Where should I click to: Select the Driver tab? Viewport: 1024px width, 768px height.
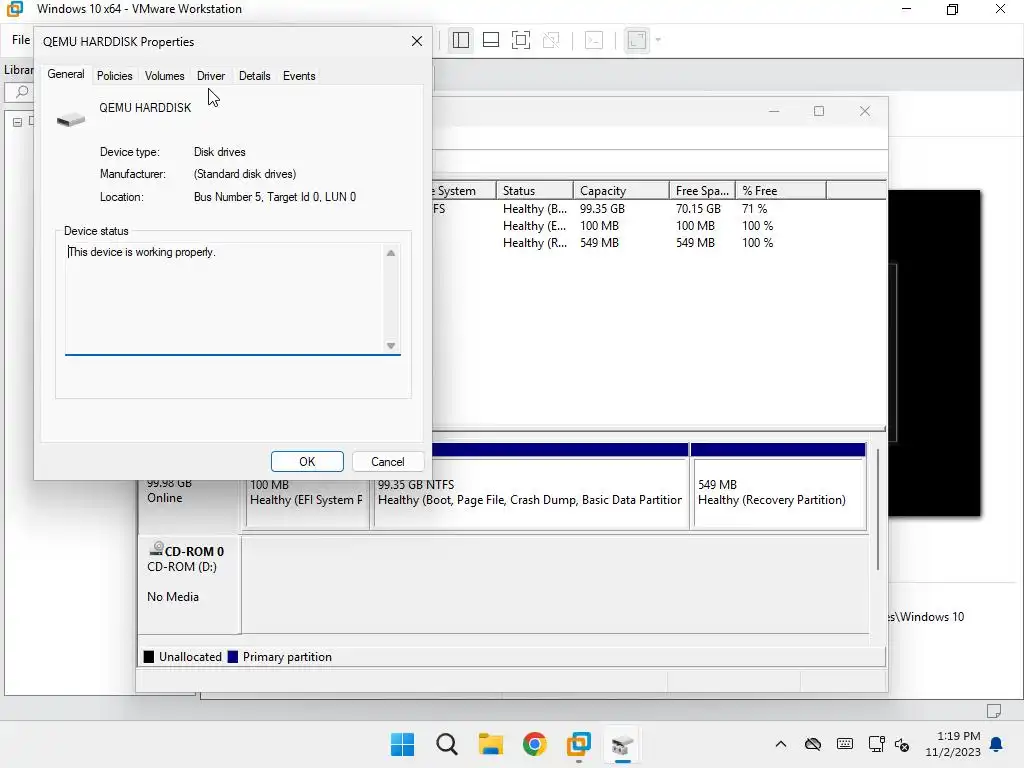click(x=211, y=76)
